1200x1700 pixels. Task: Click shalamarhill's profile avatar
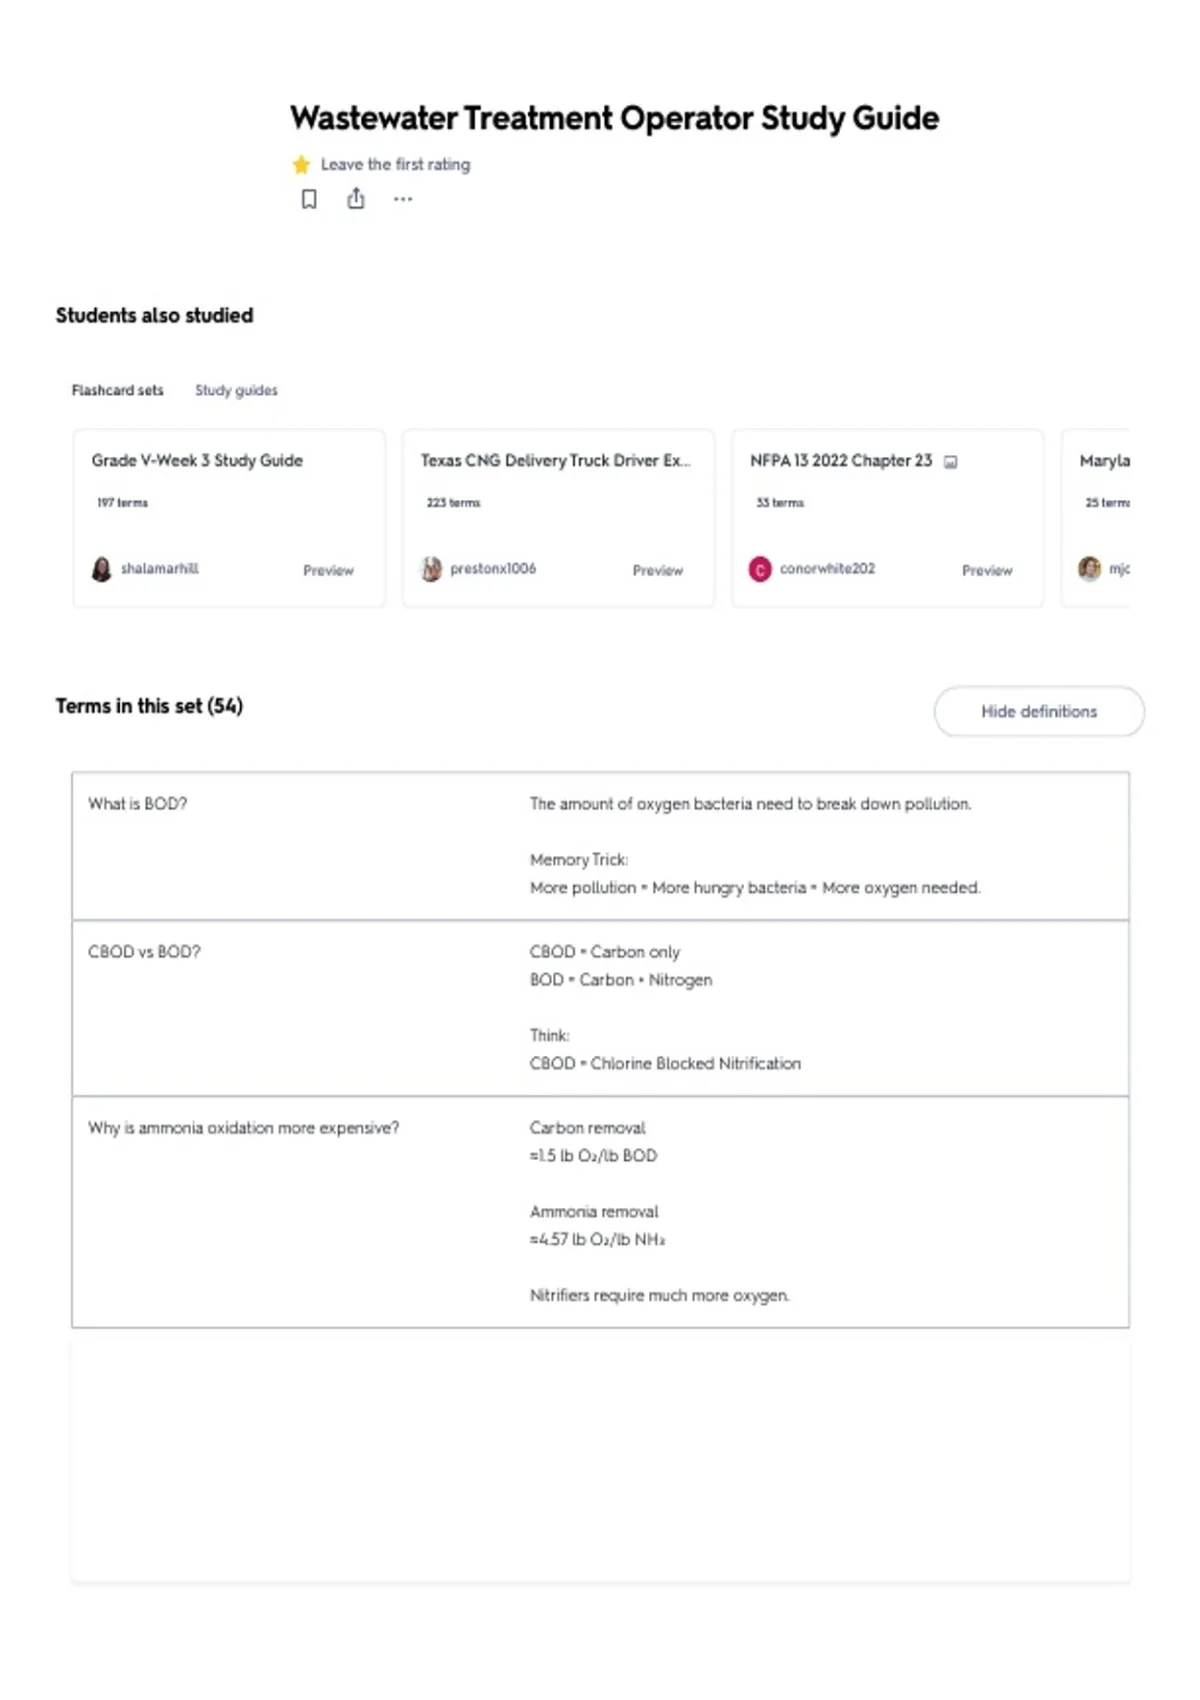pos(101,569)
